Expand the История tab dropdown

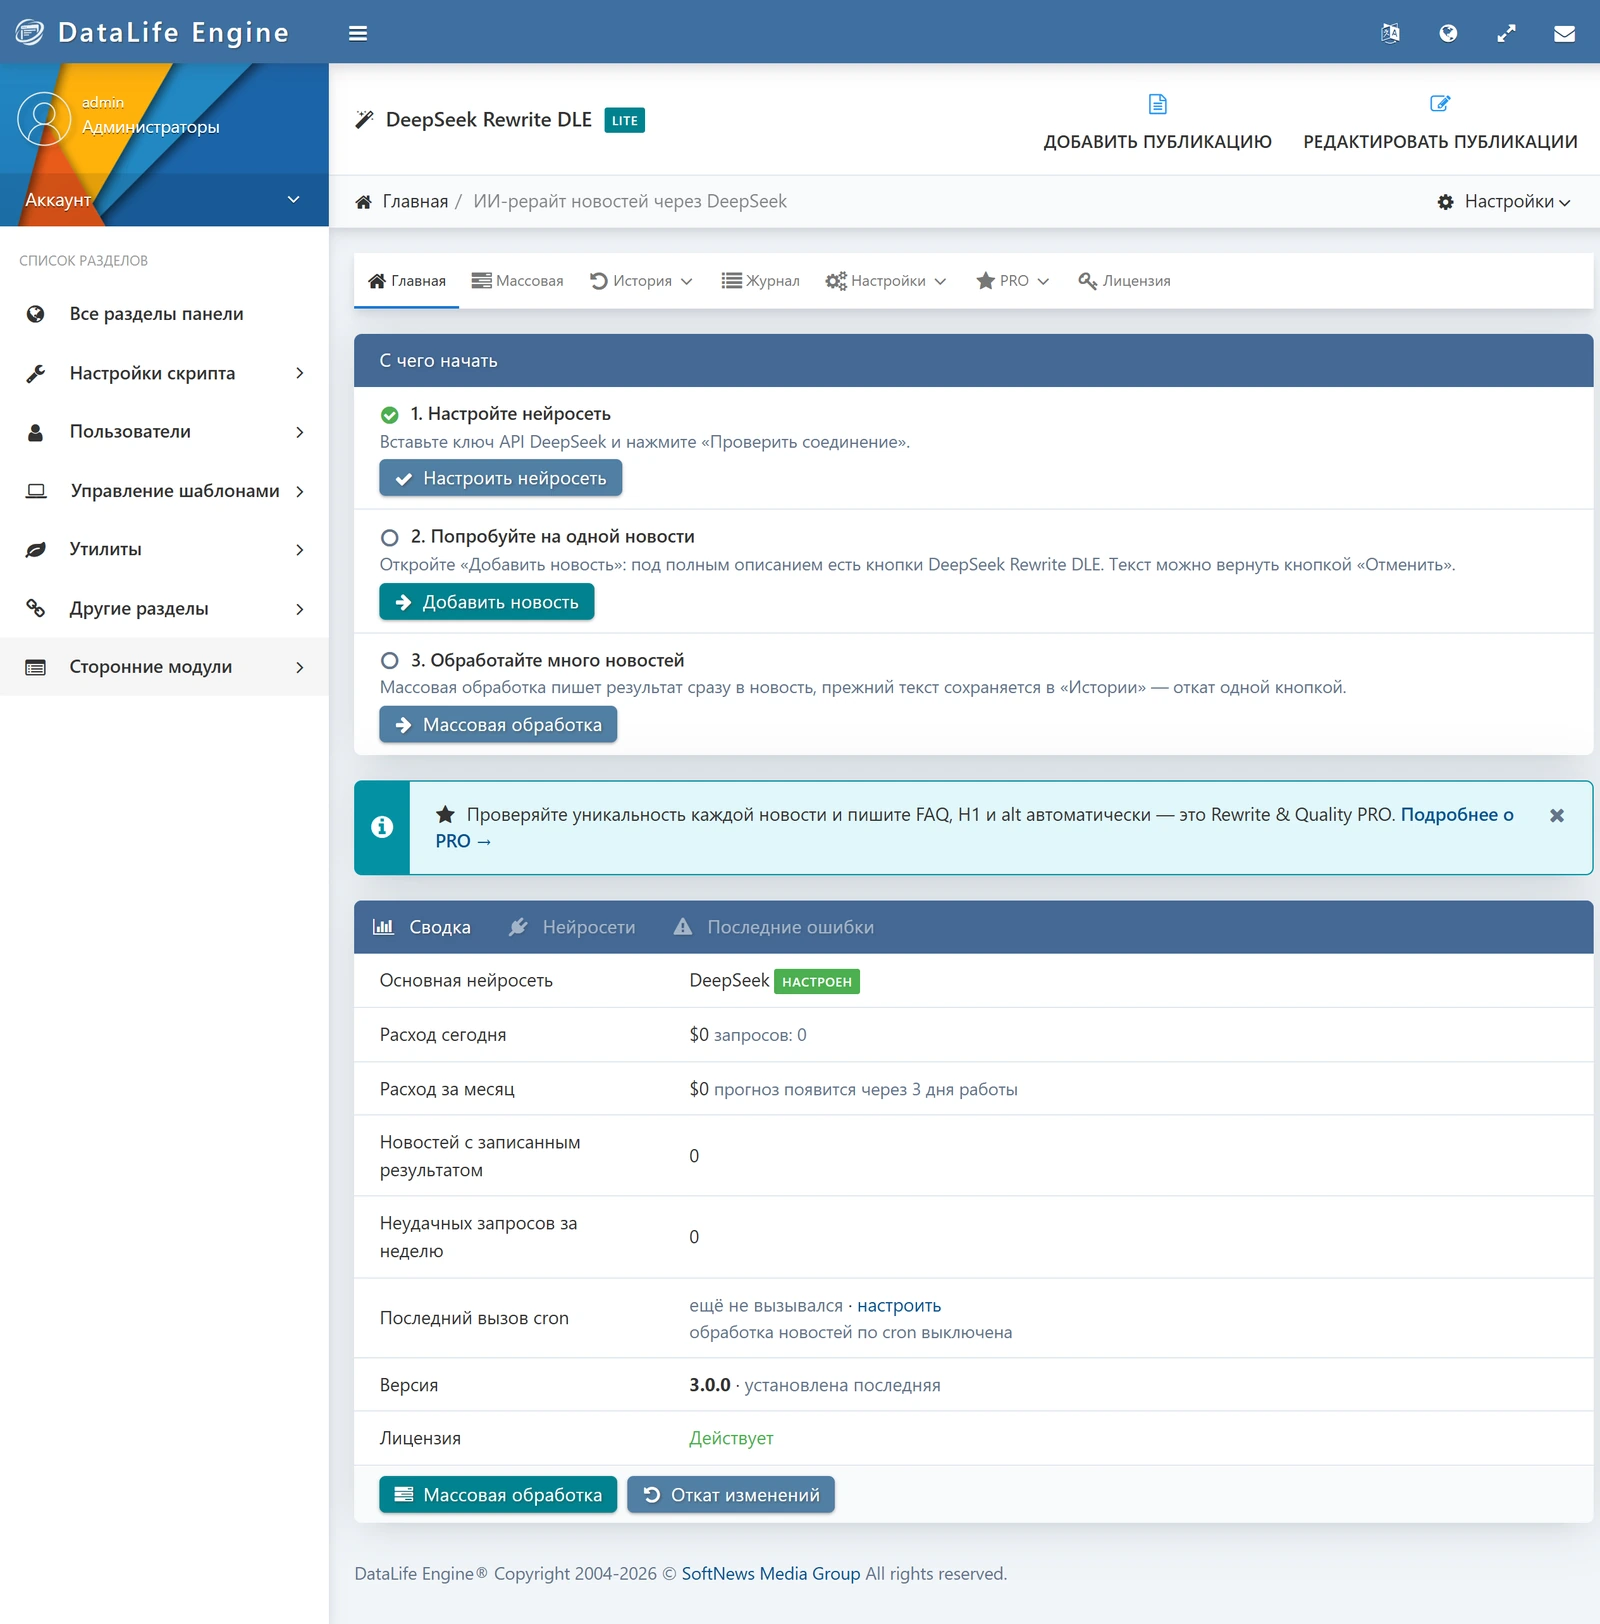(x=641, y=281)
